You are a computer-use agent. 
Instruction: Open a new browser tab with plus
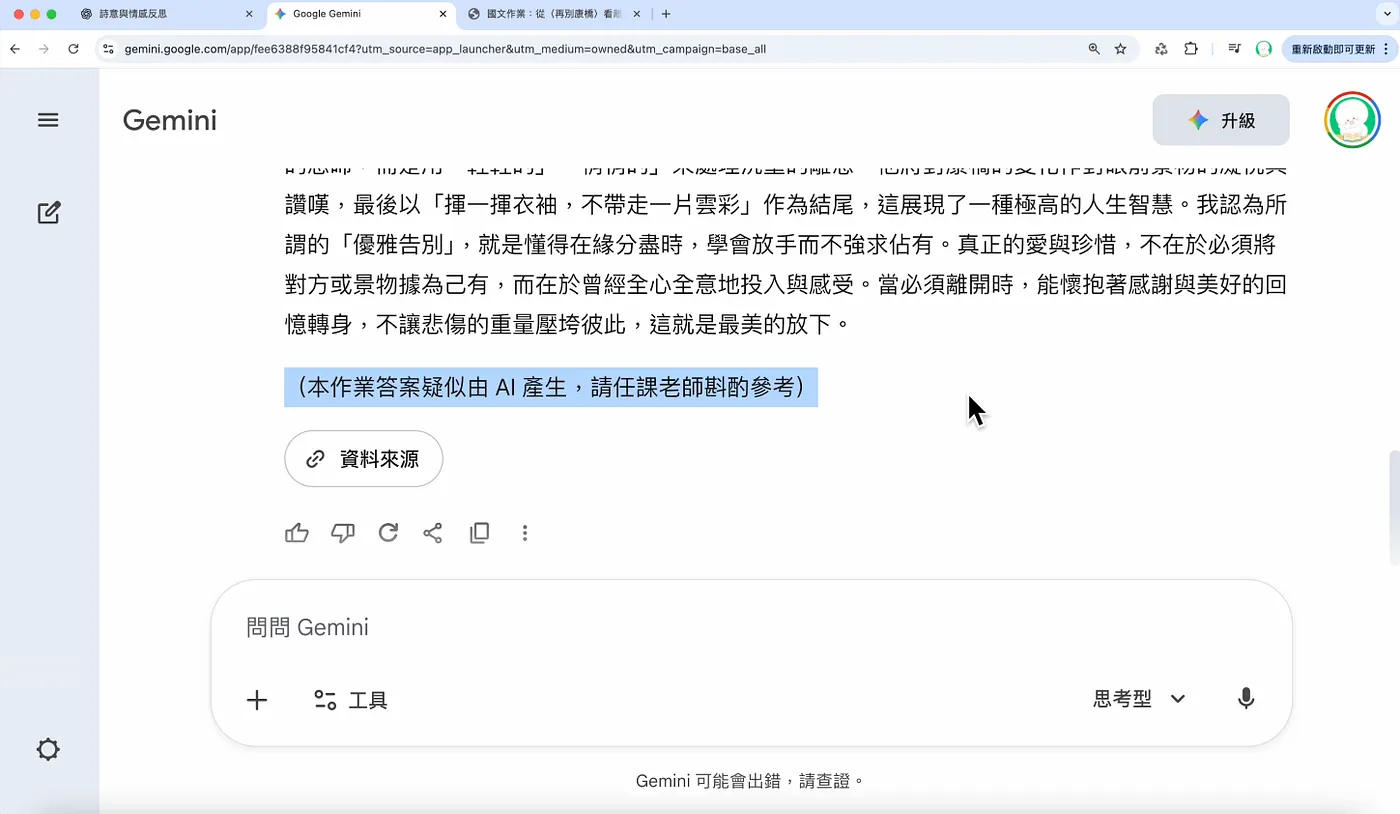pyautogui.click(x=667, y=14)
